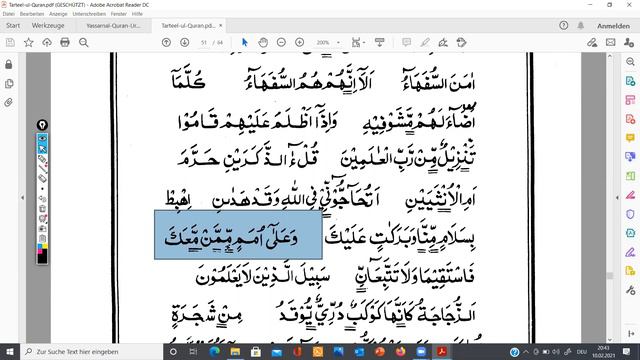Image resolution: width=640 pixels, height=360 pixels.
Task: Open More Tools wrench icon in right pane
Action: tap(630, 290)
